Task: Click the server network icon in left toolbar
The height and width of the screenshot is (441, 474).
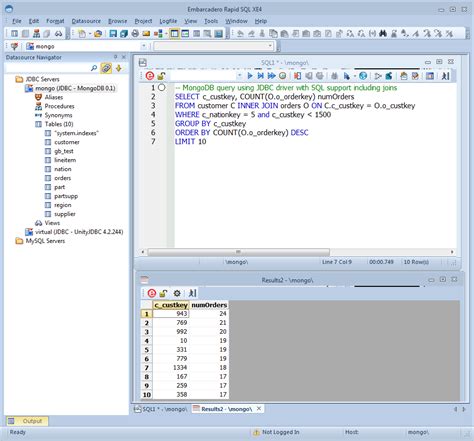Action: [x=37, y=33]
